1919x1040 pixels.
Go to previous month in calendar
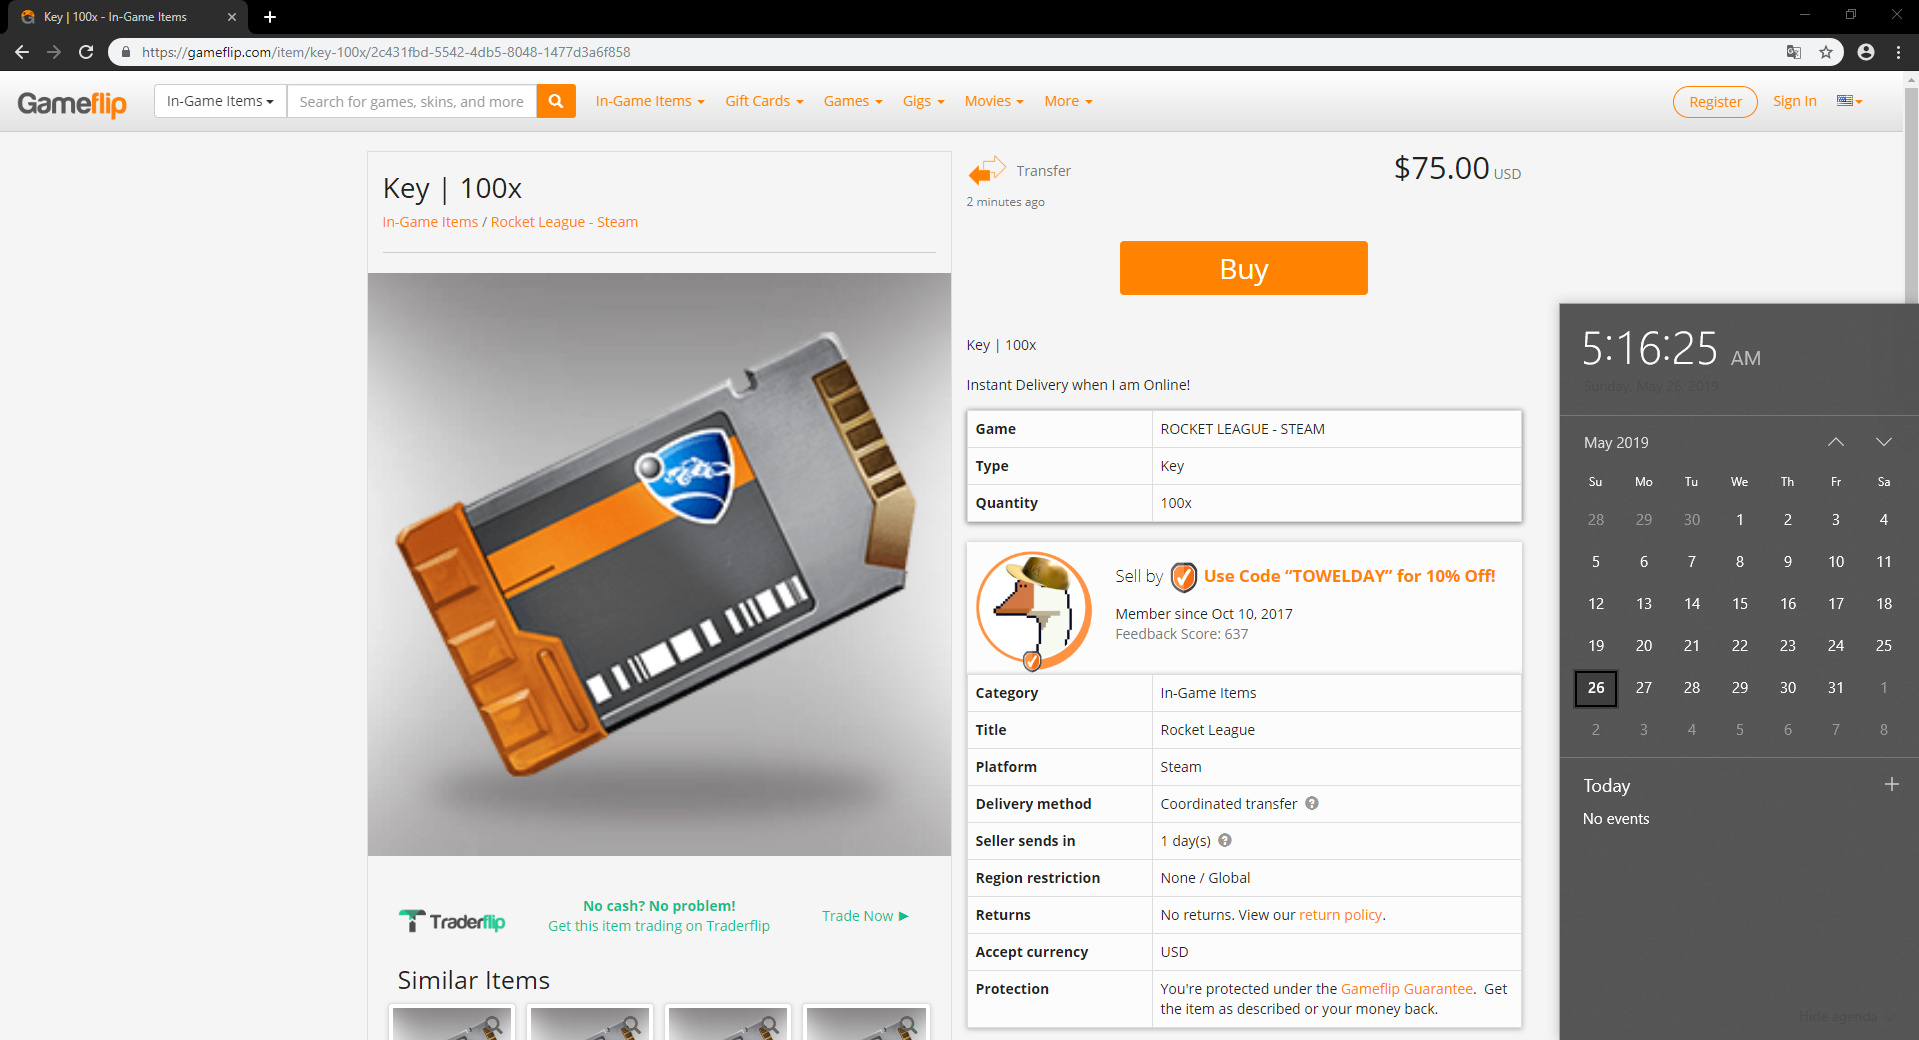1836,442
